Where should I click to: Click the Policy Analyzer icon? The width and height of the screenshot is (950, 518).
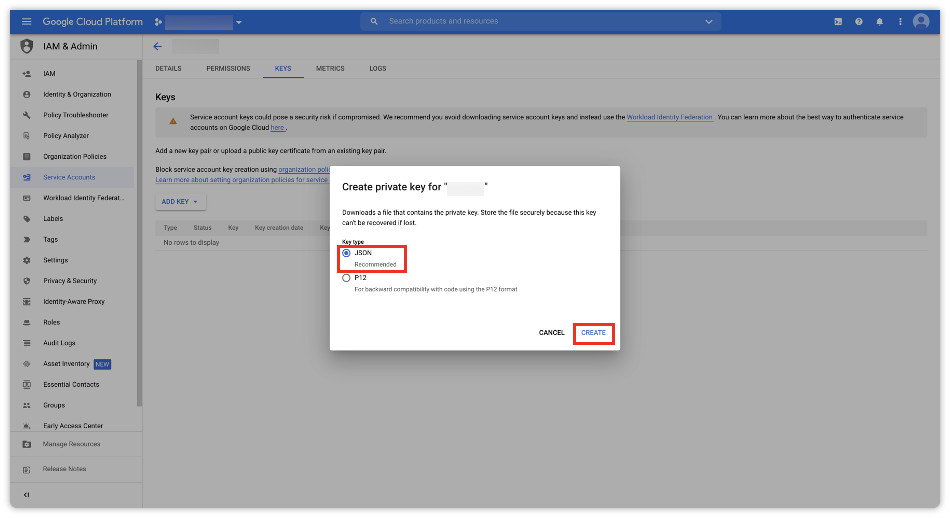[x=27, y=136]
